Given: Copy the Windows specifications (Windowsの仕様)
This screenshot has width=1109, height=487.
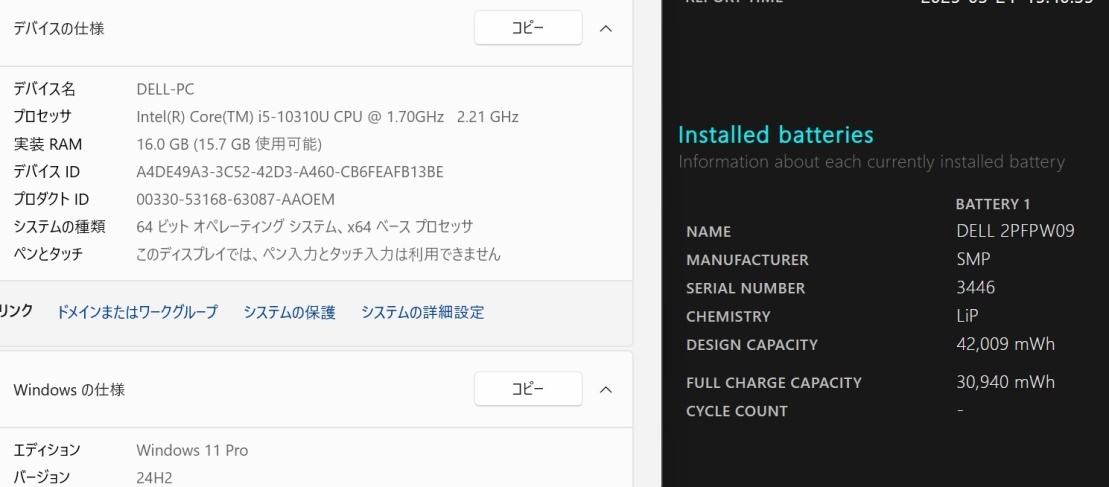Looking at the screenshot, I should coord(528,389).
